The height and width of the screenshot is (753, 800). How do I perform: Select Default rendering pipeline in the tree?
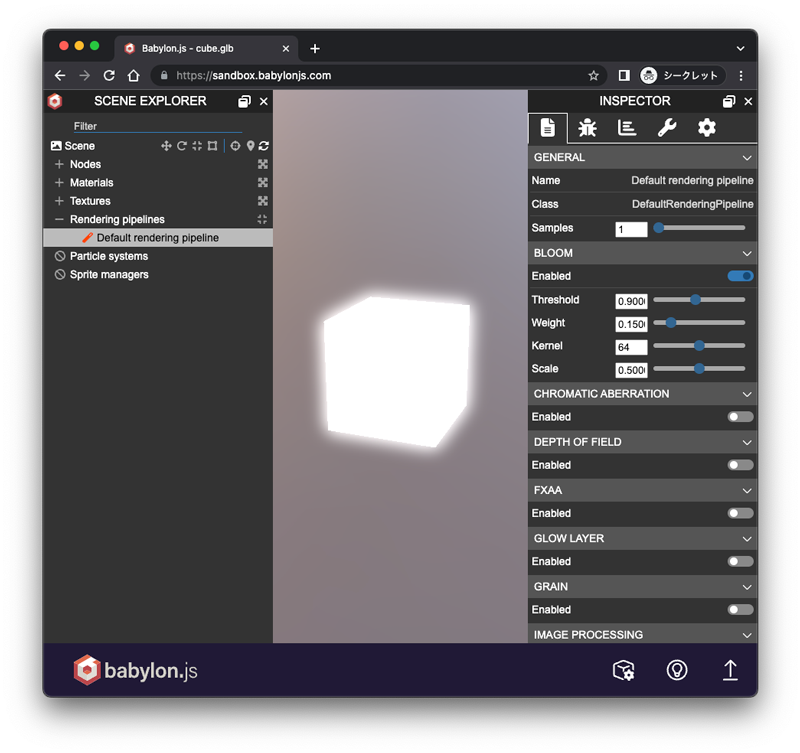pos(158,238)
